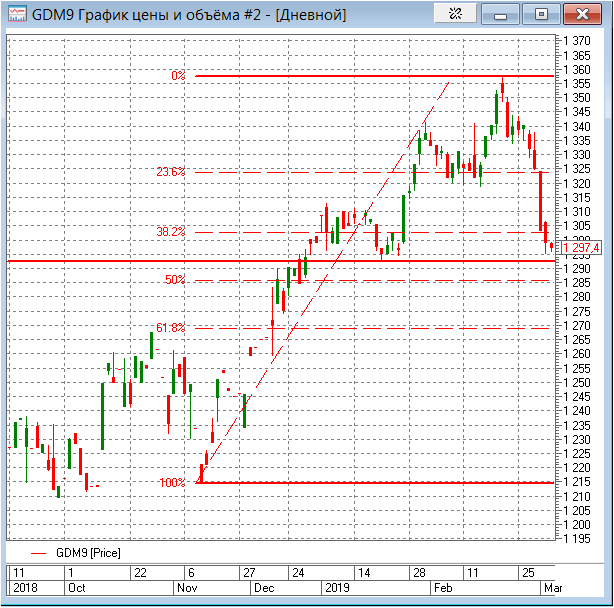Click the 2019 year label on time axis
The height and width of the screenshot is (608, 614).
pyautogui.click(x=335, y=588)
